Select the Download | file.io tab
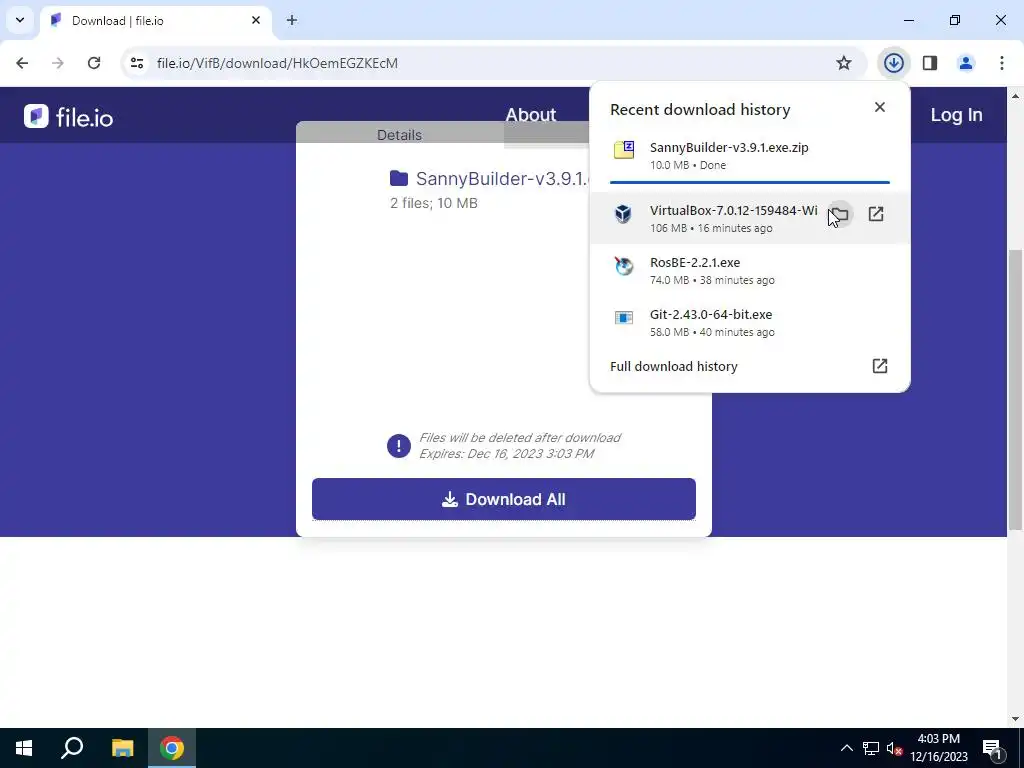This screenshot has width=1024, height=768. click(x=155, y=21)
